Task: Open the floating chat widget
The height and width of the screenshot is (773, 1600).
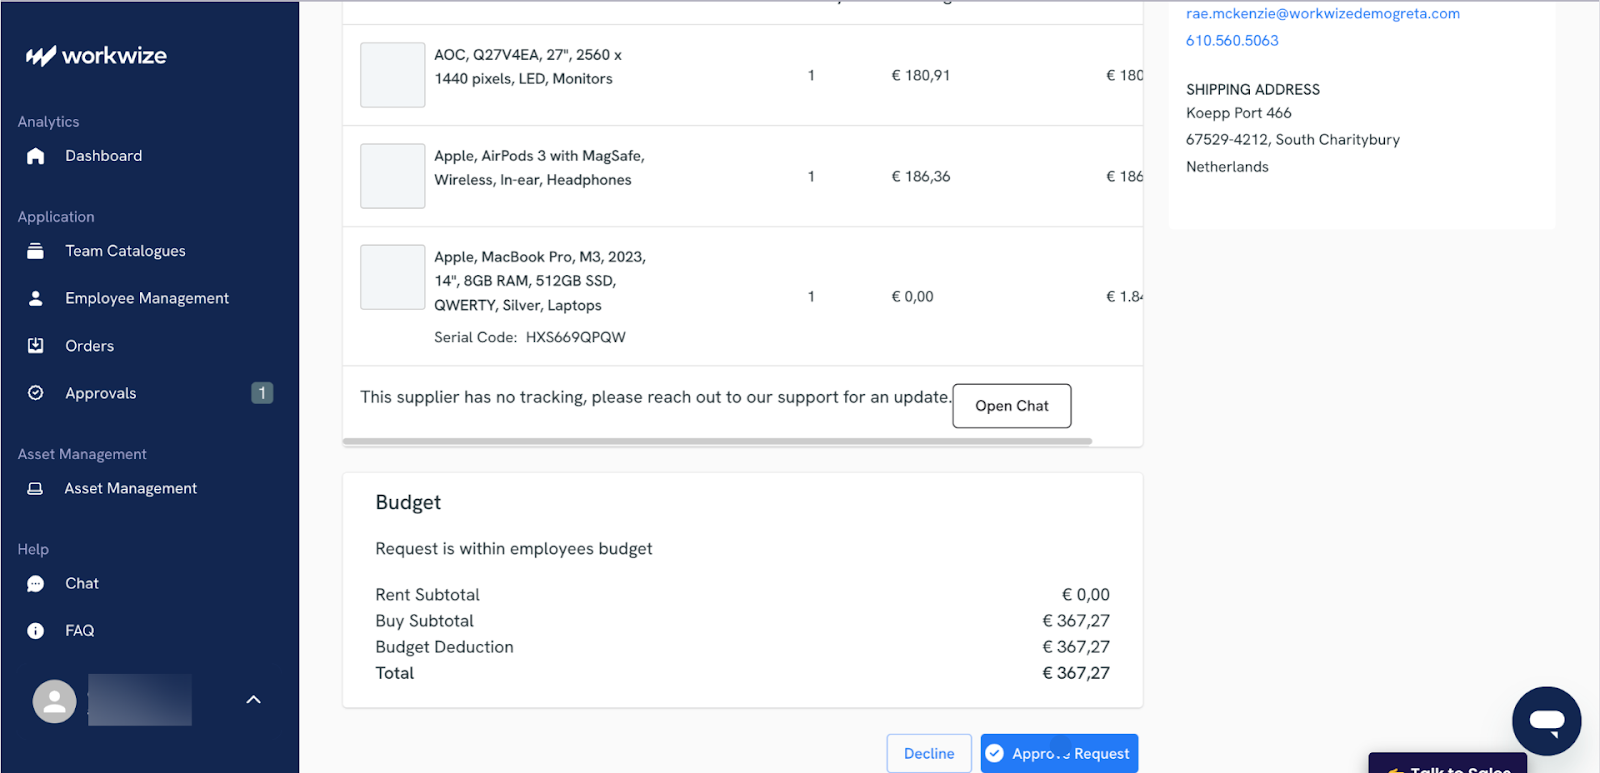Action: coord(1546,720)
